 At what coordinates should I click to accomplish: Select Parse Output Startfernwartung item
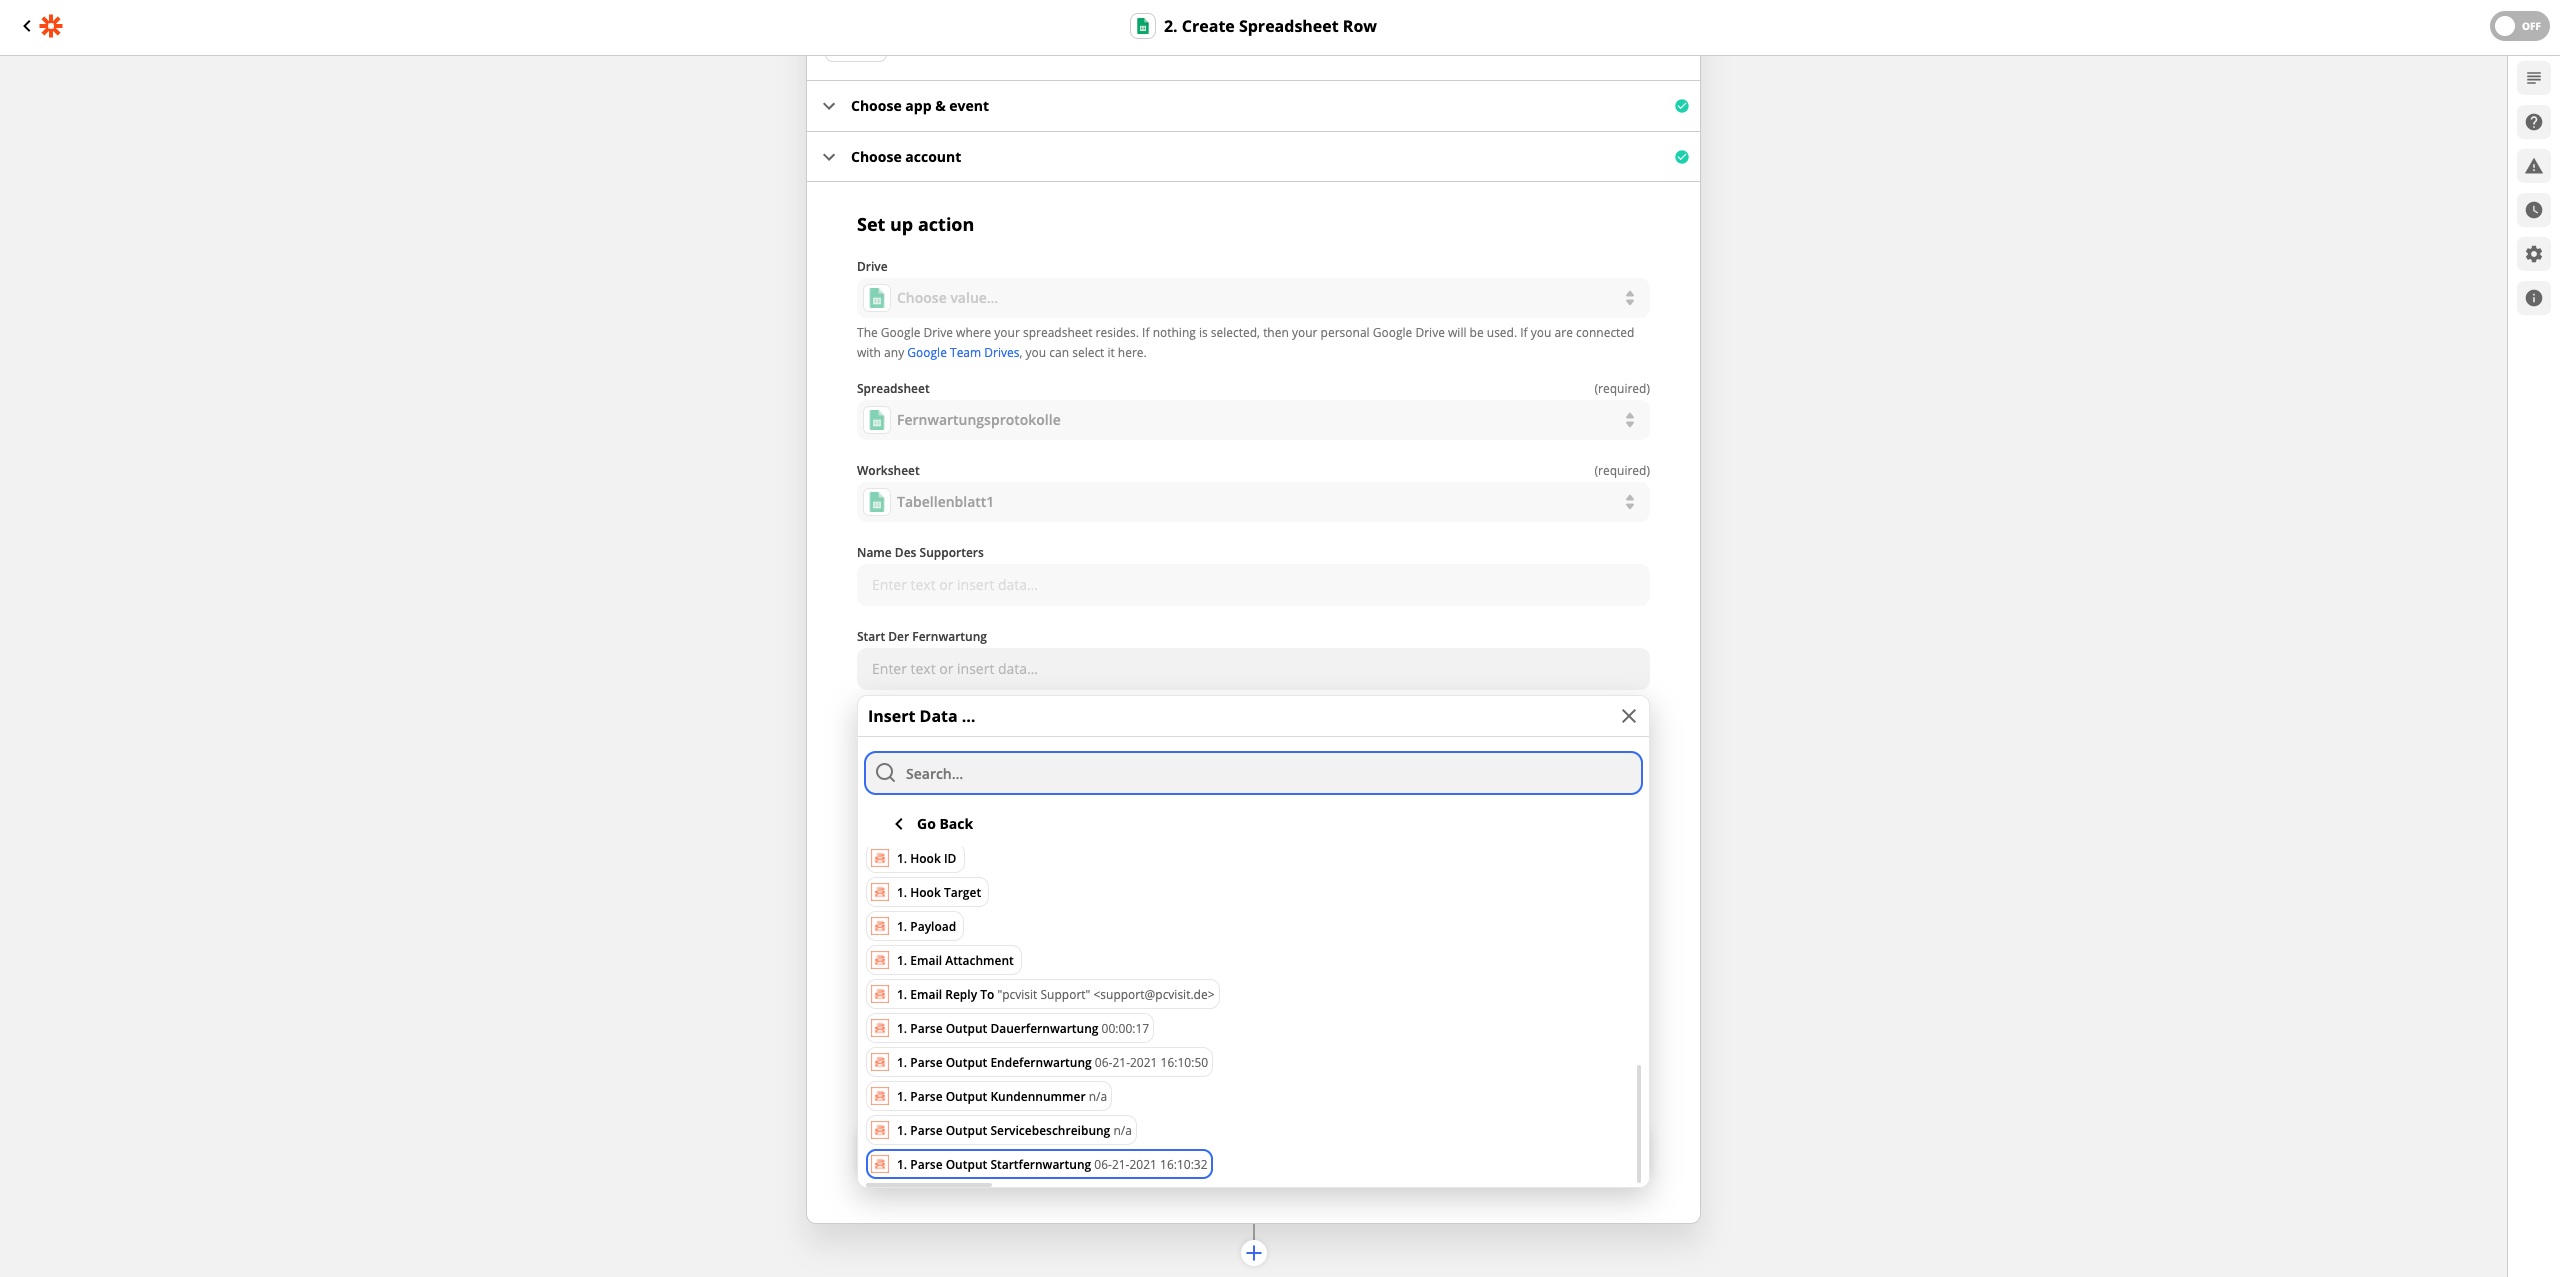(1039, 1164)
